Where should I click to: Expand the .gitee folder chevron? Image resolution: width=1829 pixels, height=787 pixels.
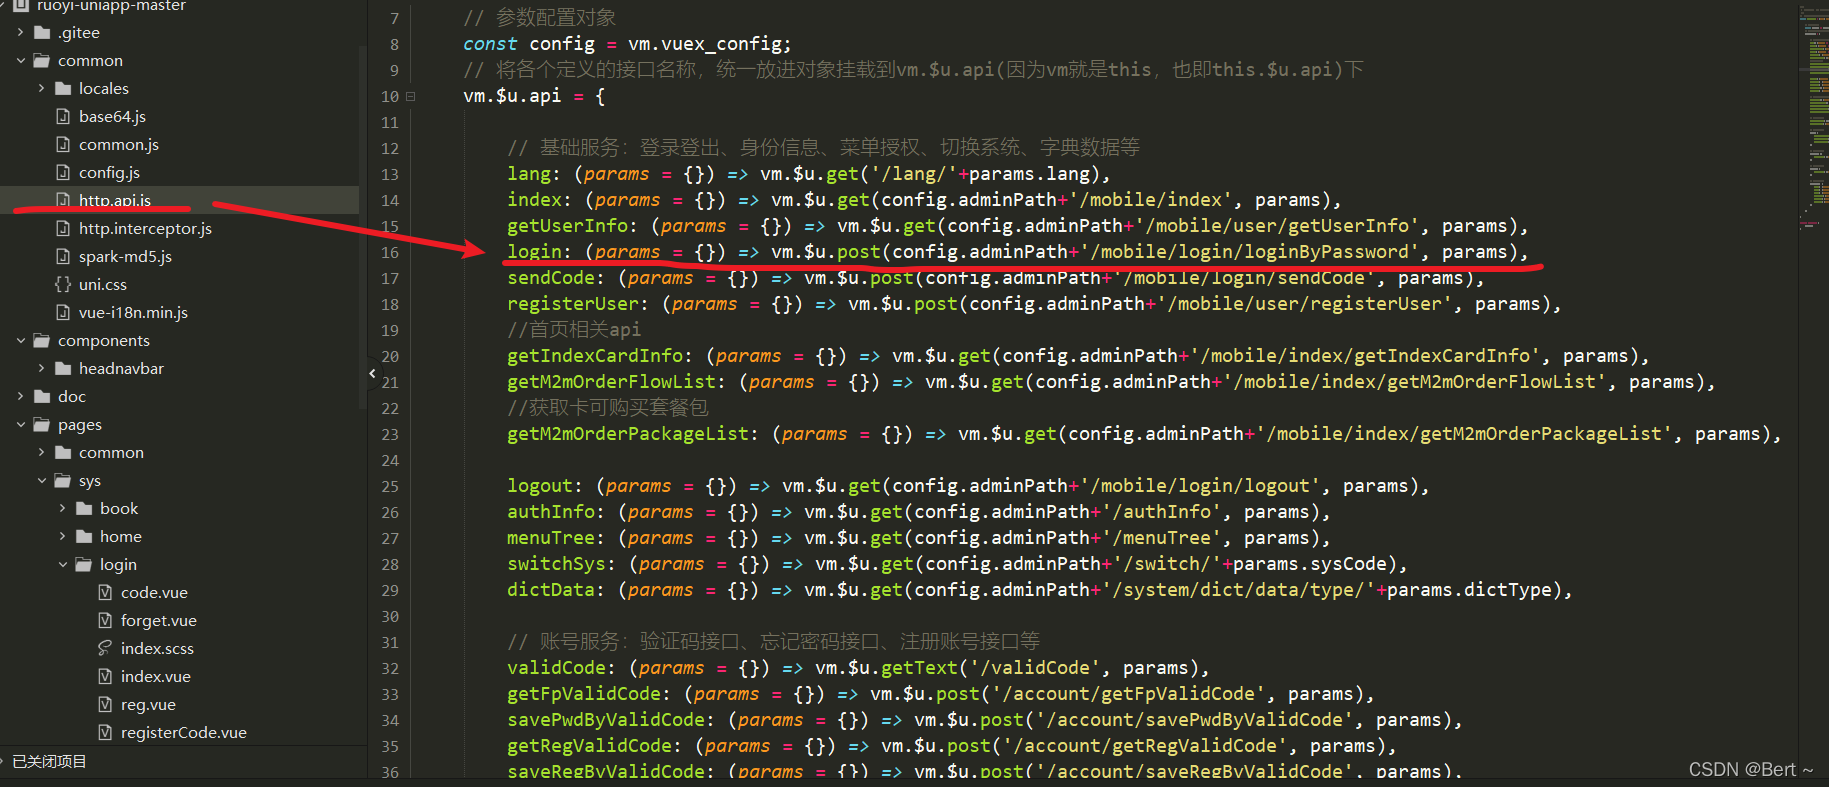point(20,33)
